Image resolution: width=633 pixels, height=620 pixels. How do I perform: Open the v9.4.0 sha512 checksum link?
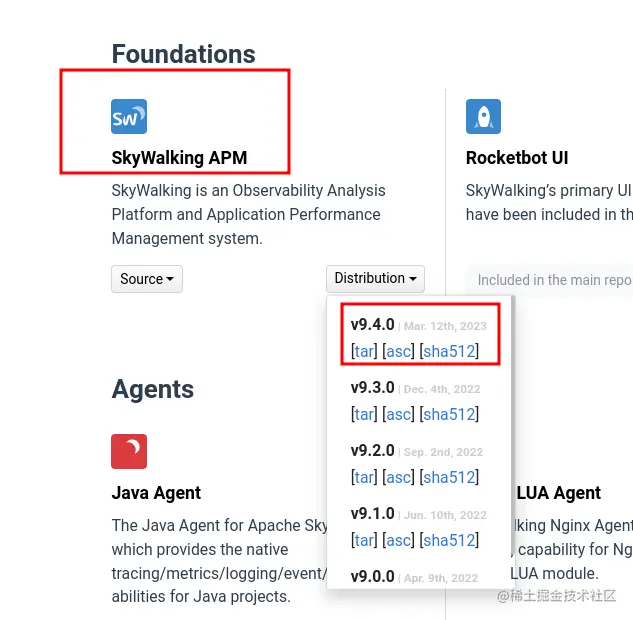pos(449,351)
